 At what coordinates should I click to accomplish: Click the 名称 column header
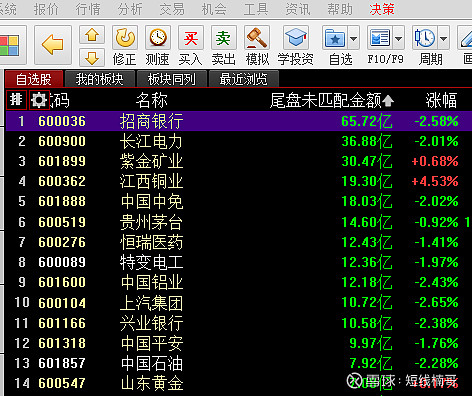pyautogui.click(x=151, y=100)
